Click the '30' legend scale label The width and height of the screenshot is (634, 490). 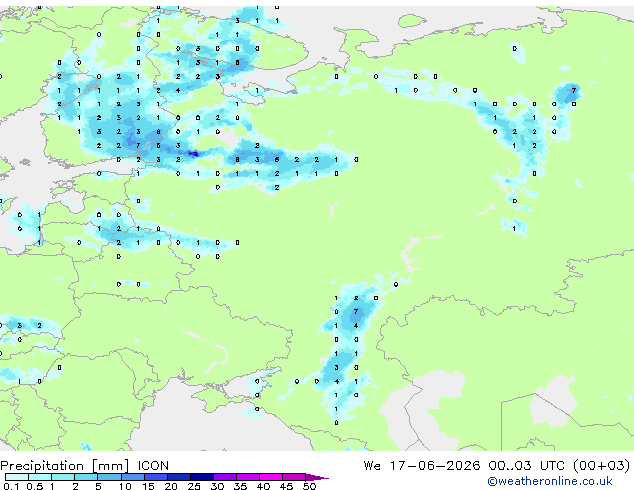[217, 486]
